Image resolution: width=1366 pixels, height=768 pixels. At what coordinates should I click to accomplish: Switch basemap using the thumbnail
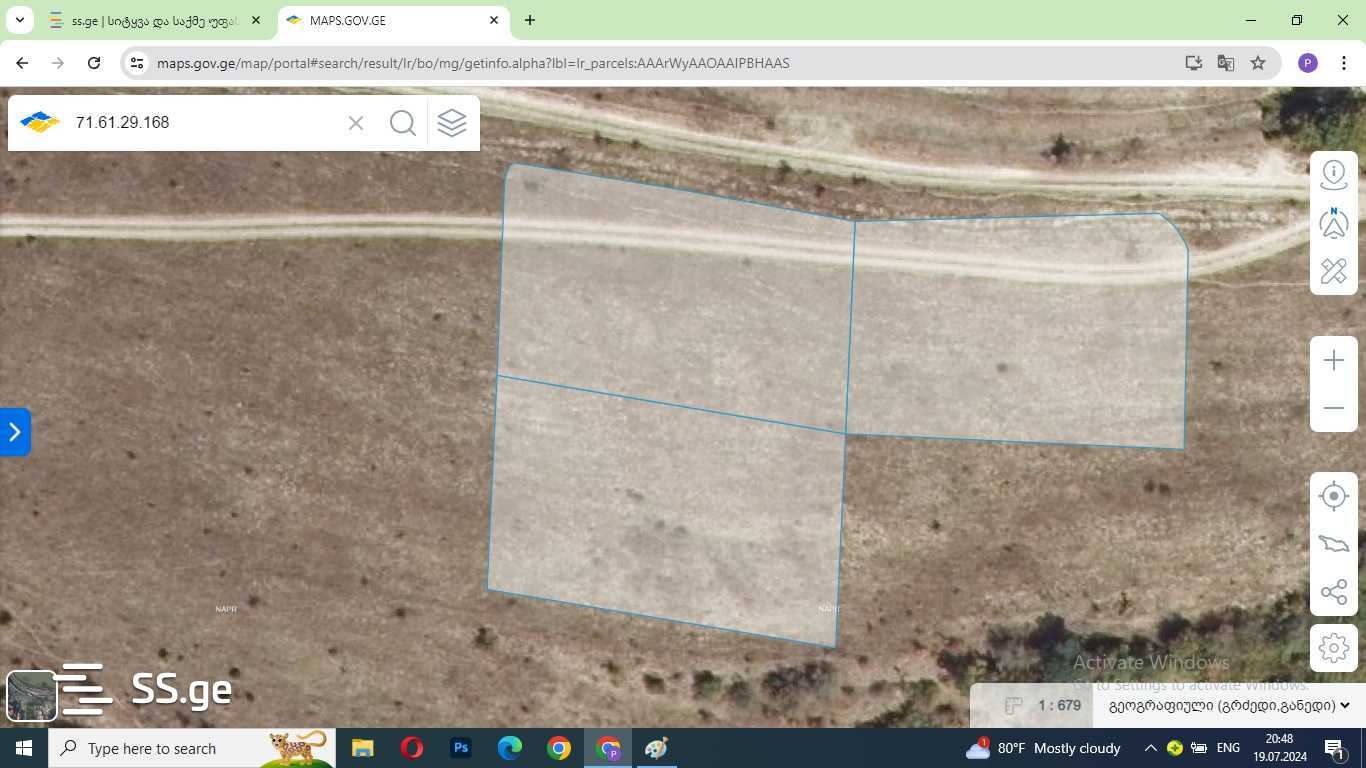pyautogui.click(x=31, y=695)
